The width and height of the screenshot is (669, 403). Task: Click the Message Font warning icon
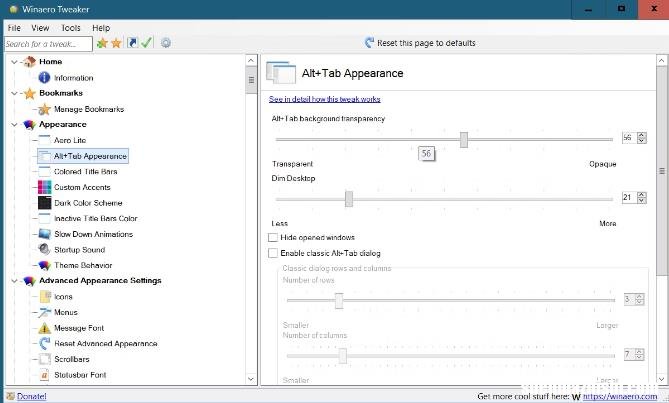coord(44,328)
